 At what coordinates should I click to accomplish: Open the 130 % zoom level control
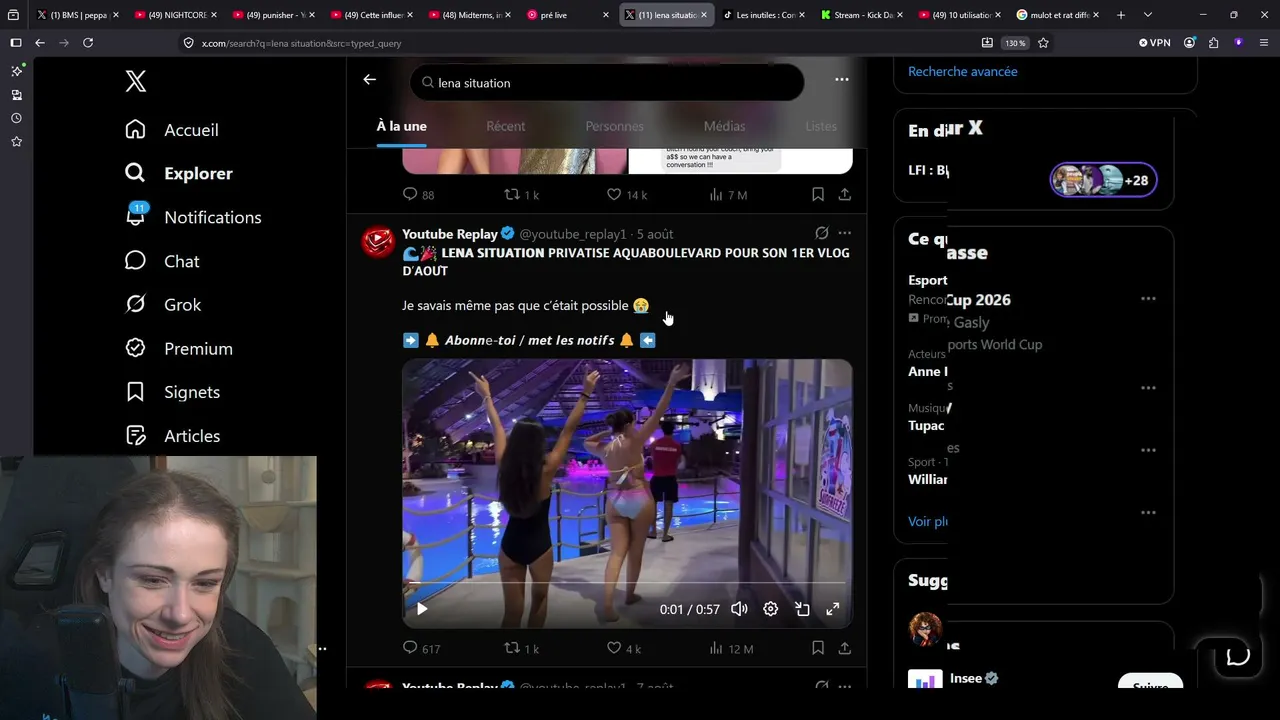1015,43
